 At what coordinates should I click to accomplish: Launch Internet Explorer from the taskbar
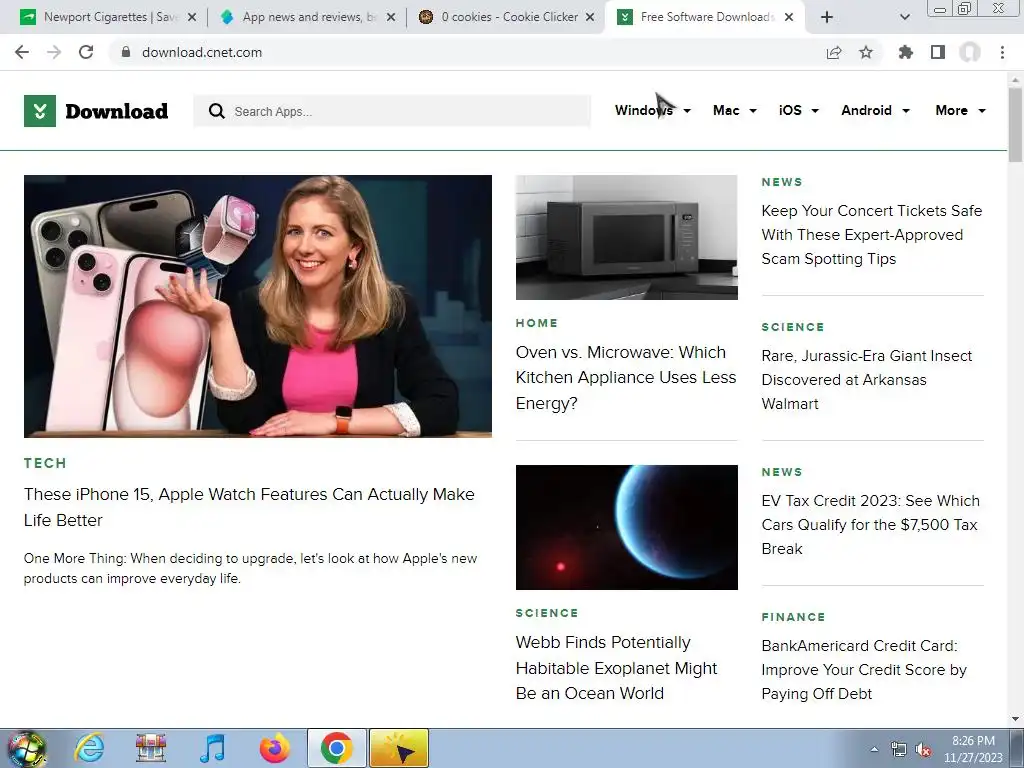tap(89, 748)
